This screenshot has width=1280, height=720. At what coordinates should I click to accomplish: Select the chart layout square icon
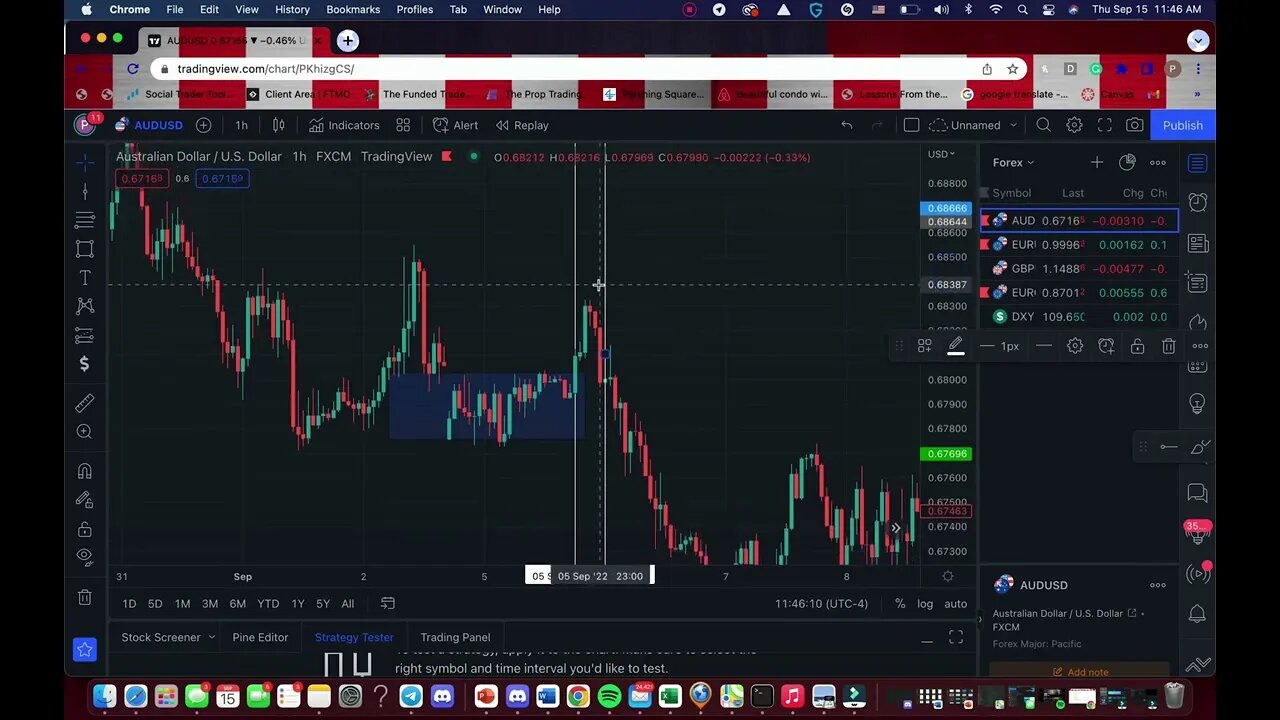click(x=911, y=125)
